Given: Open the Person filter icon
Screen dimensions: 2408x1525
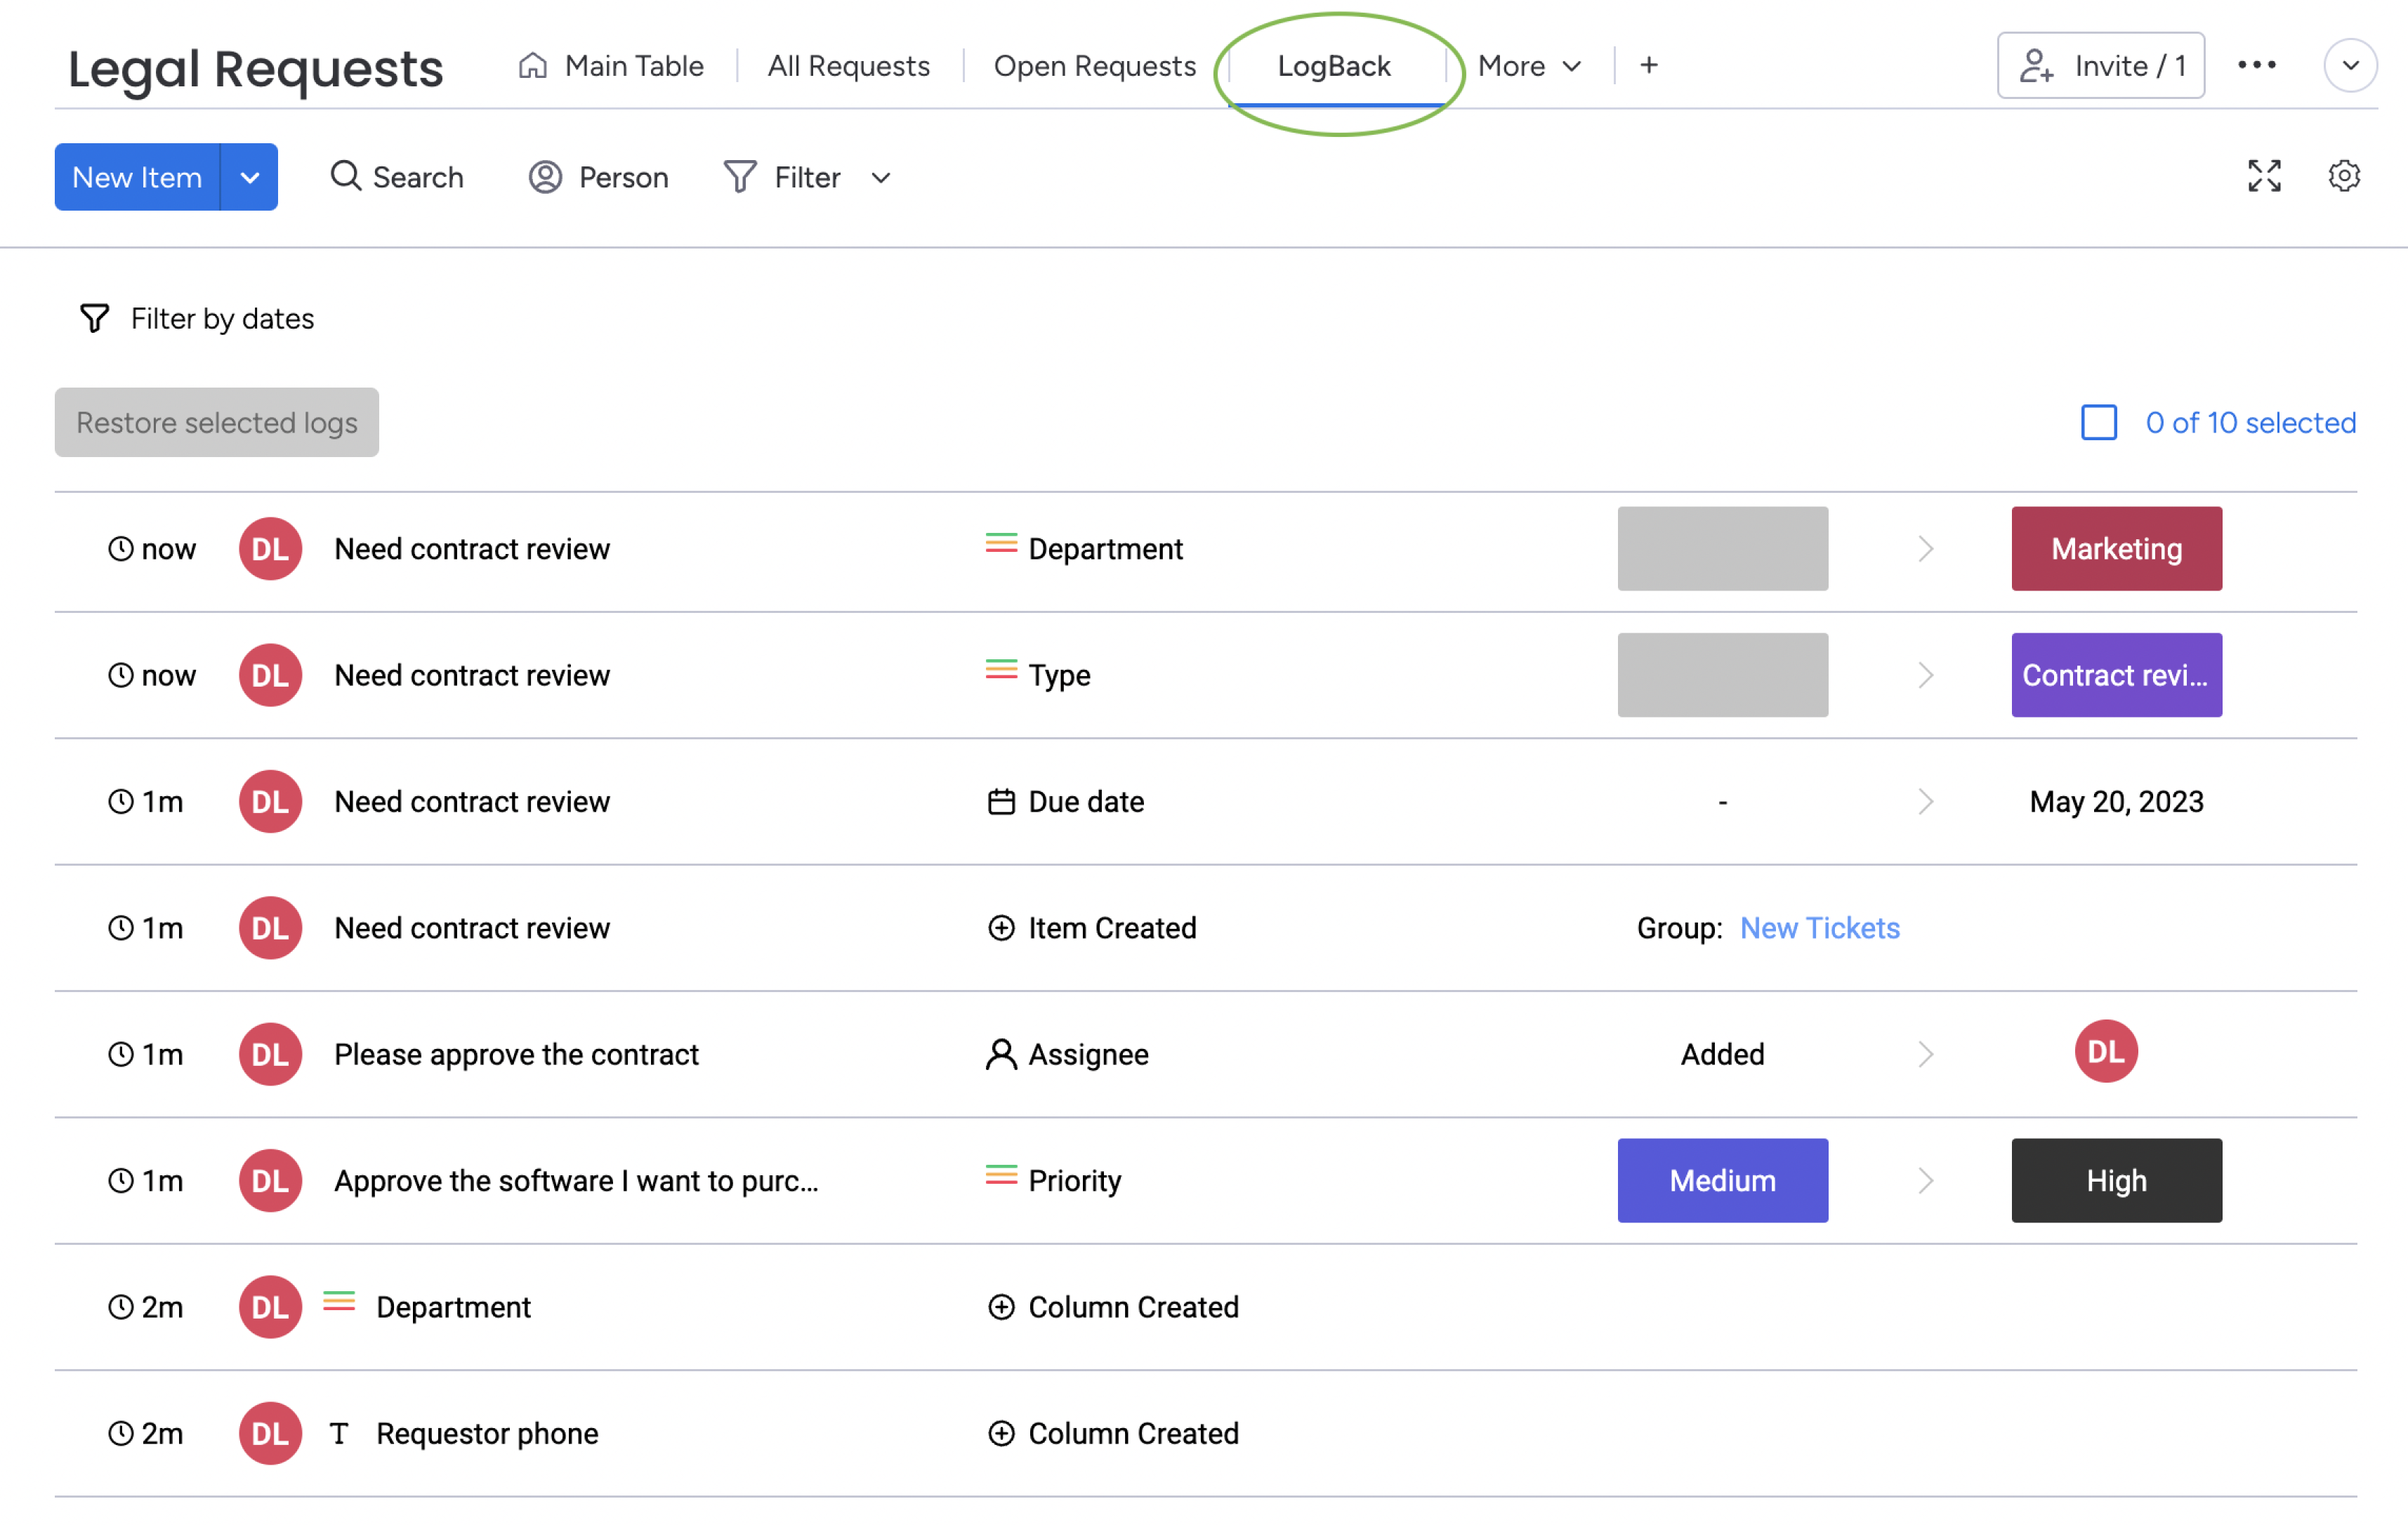Looking at the screenshot, I should (x=545, y=177).
